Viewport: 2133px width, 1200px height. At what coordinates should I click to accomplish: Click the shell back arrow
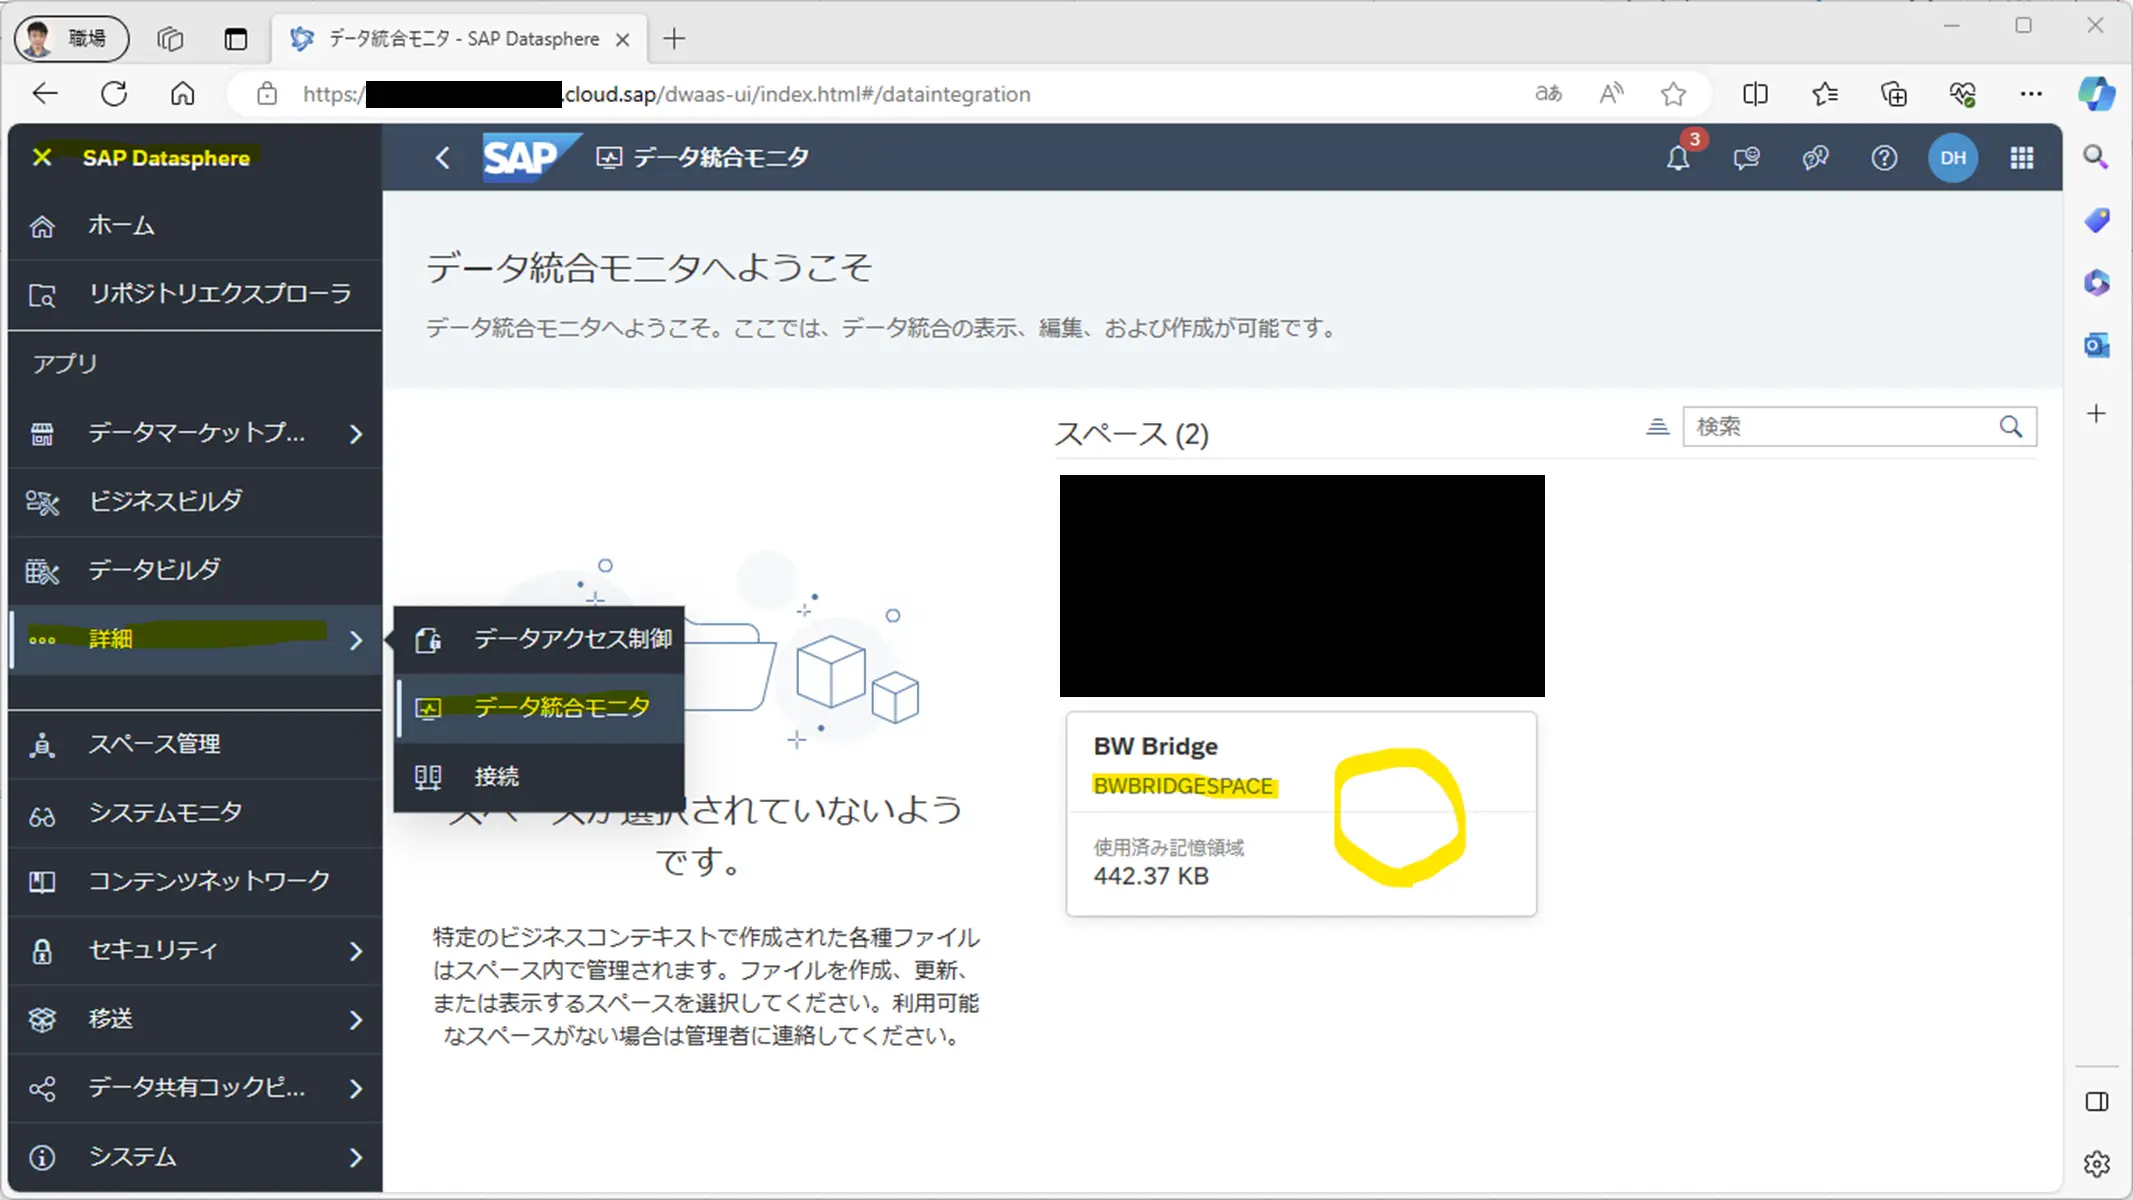(x=443, y=157)
